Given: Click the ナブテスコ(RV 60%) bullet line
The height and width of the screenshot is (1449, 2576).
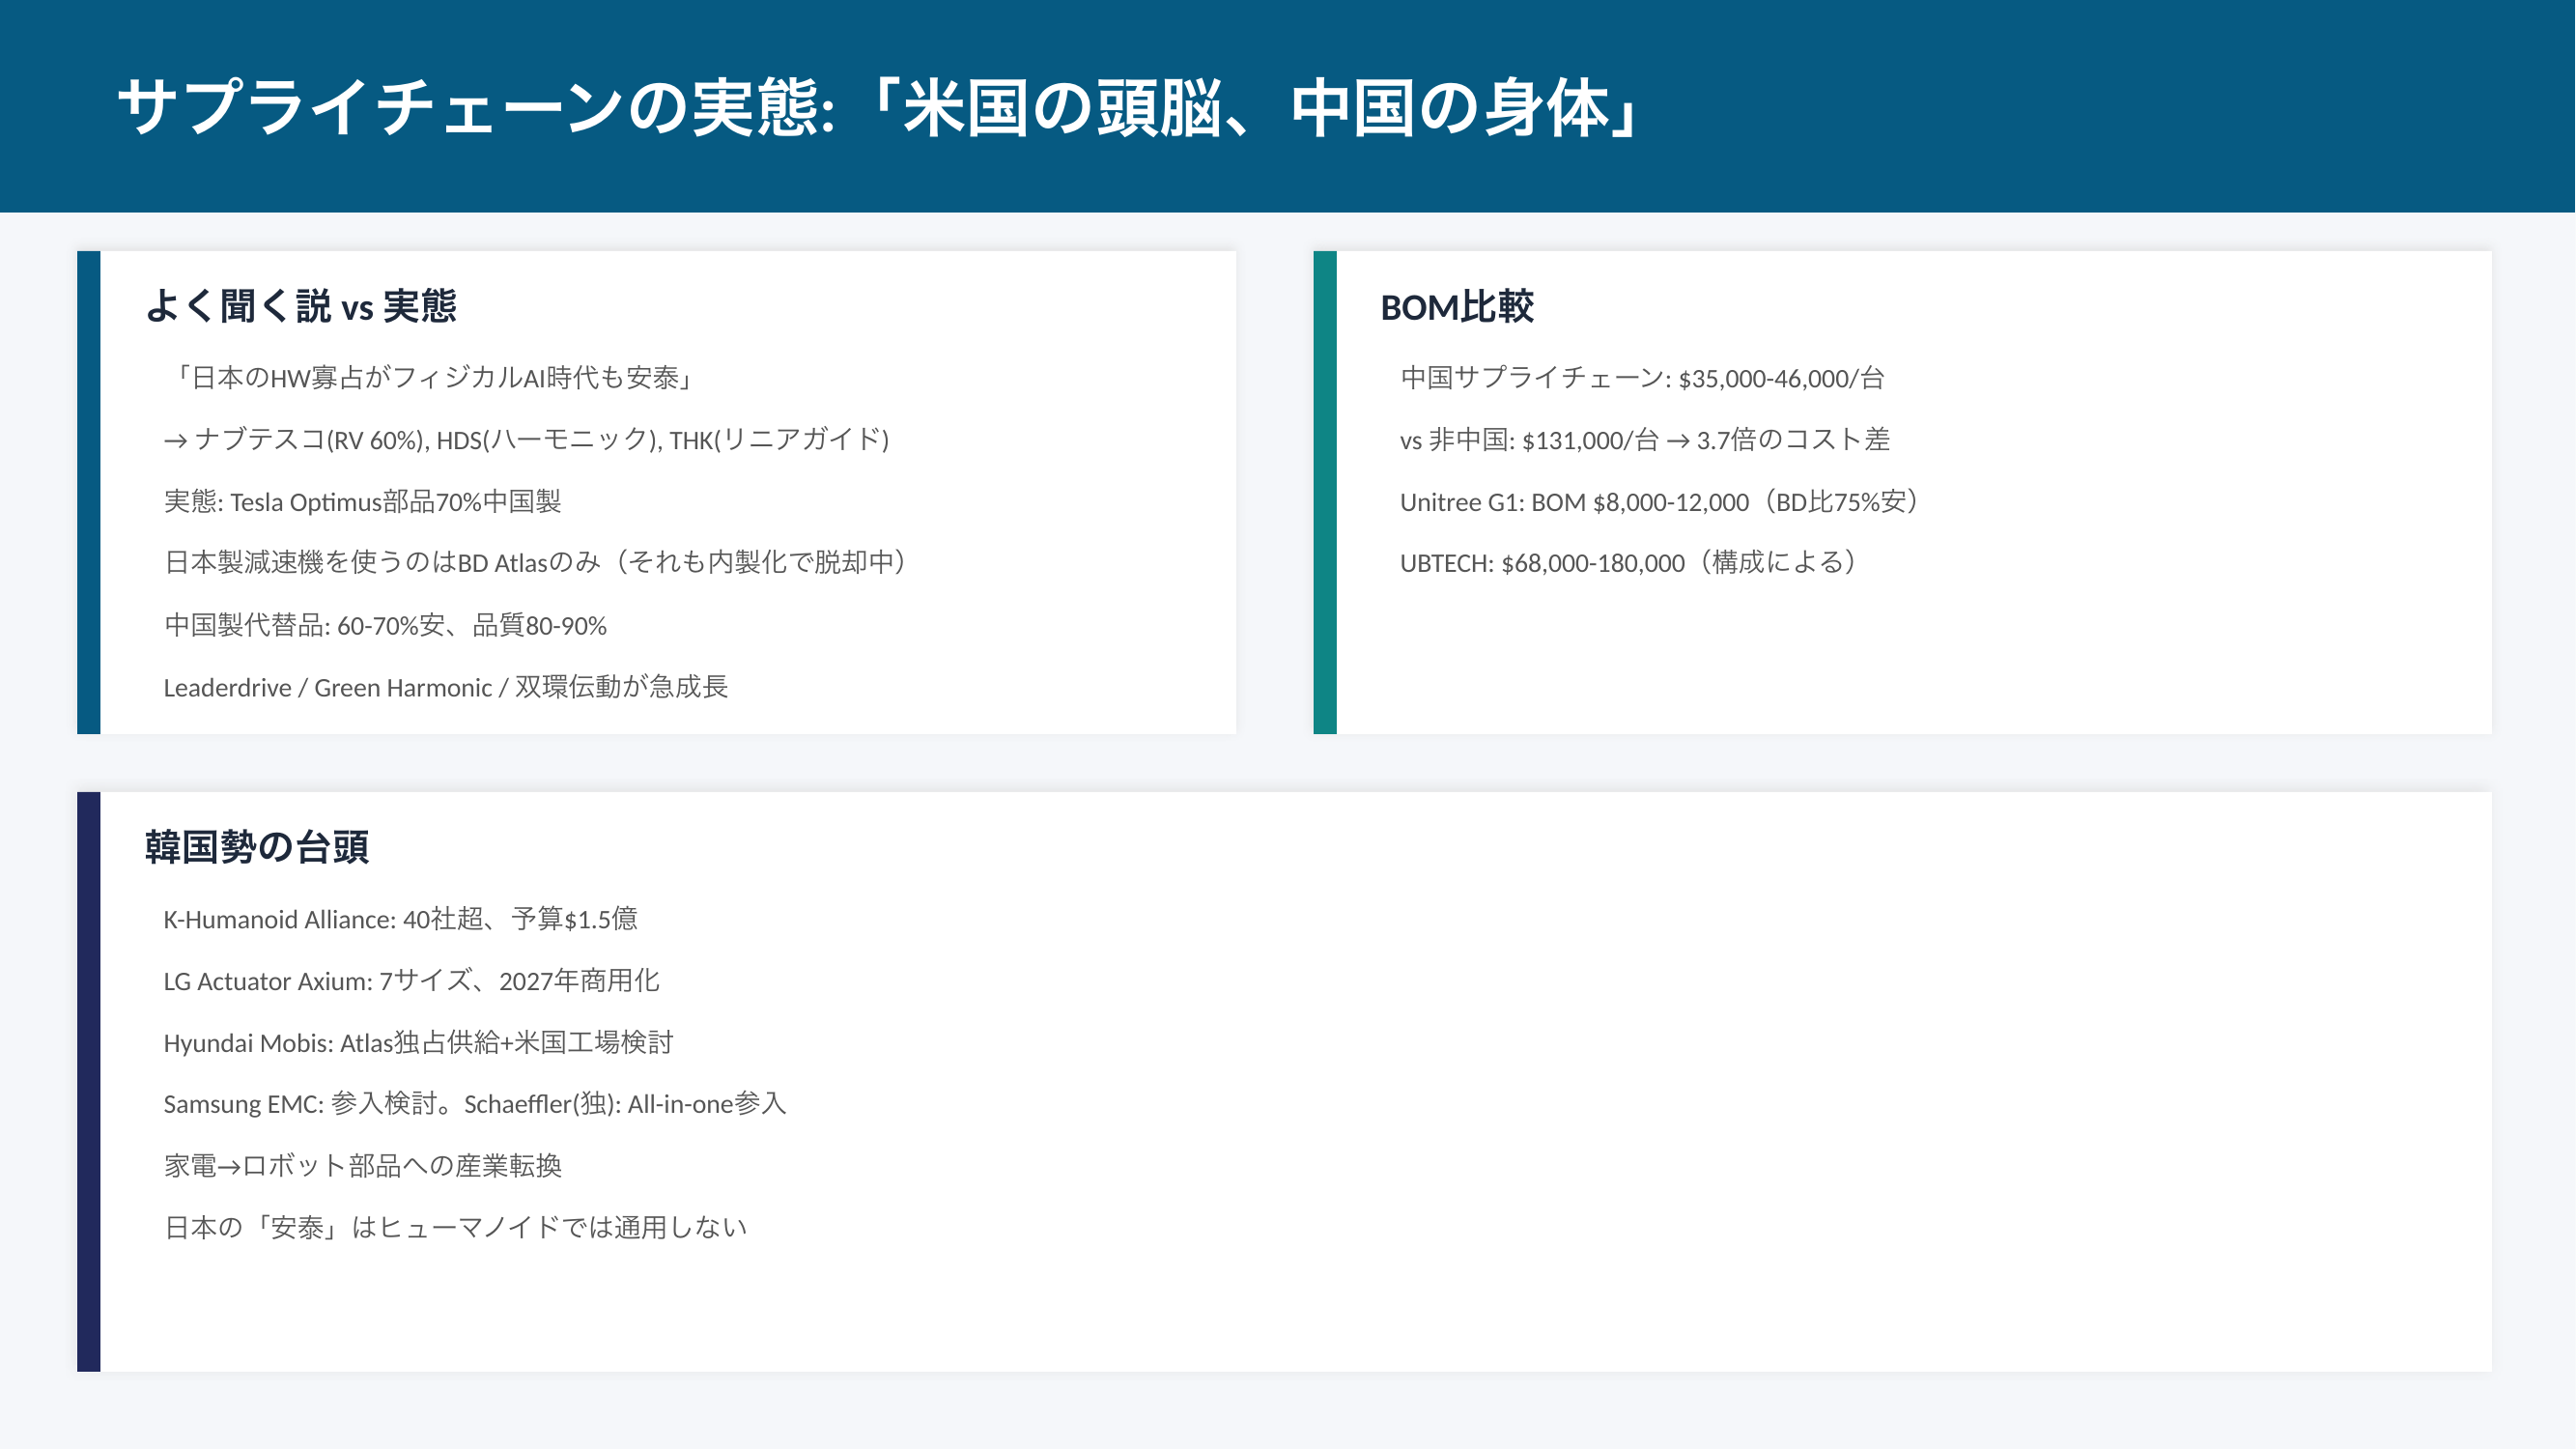Looking at the screenshot, I should [x=526, y=440].
